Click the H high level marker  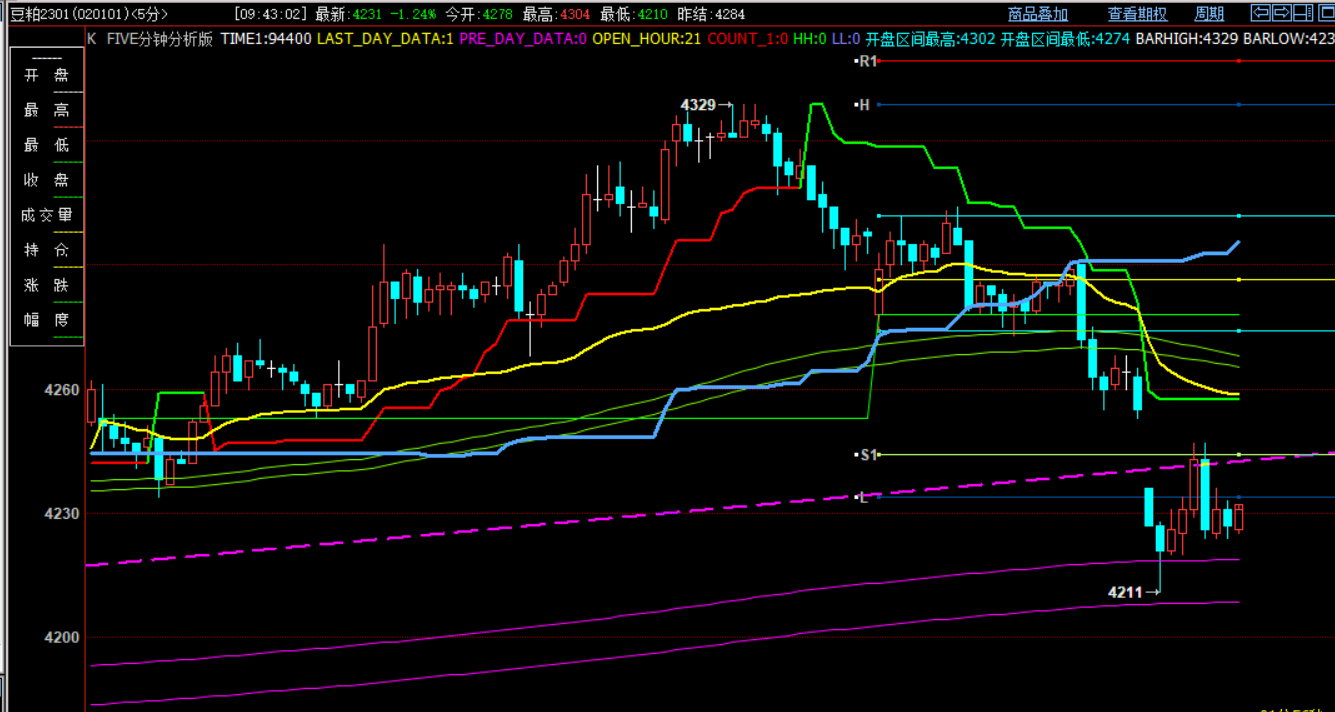pyautogui.click(x=864, y=104)
